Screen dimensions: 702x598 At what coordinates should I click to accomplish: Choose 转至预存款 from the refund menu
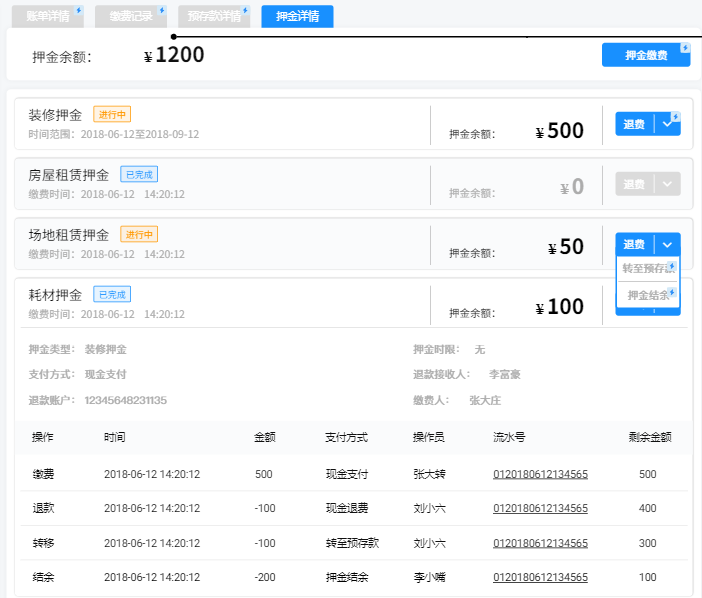click(x=645, y=268)
